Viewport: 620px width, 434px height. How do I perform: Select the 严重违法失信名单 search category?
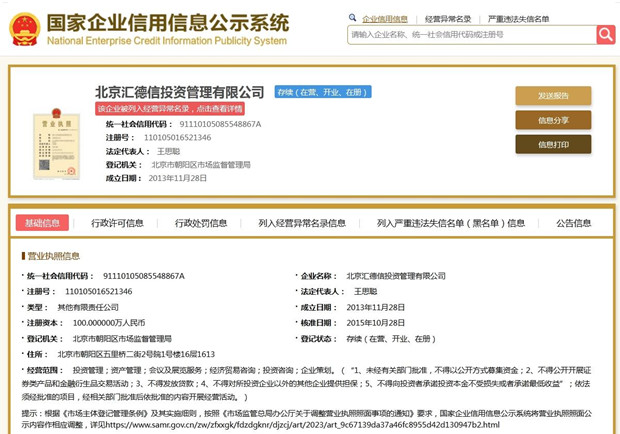(x=518, y=19)
